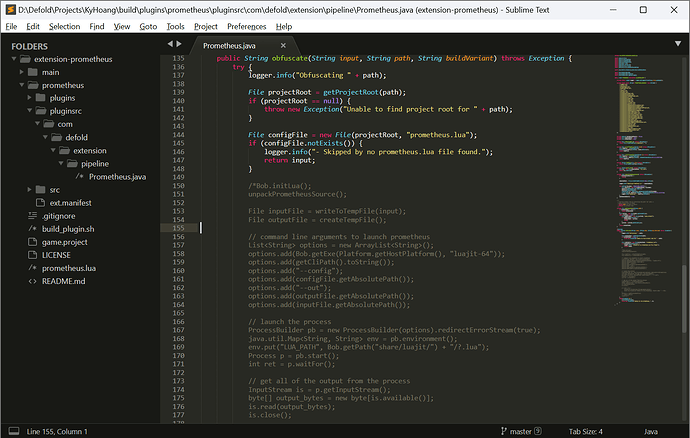This screenshot has width=690, height=438.
Task: Open prometheus.lua in sidebar
Action: (69, 268)
